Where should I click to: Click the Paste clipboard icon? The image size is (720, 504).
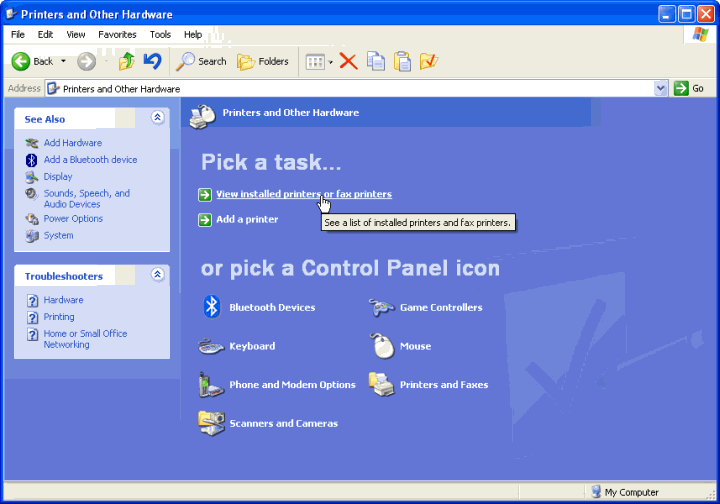click(x=402, y=62)
